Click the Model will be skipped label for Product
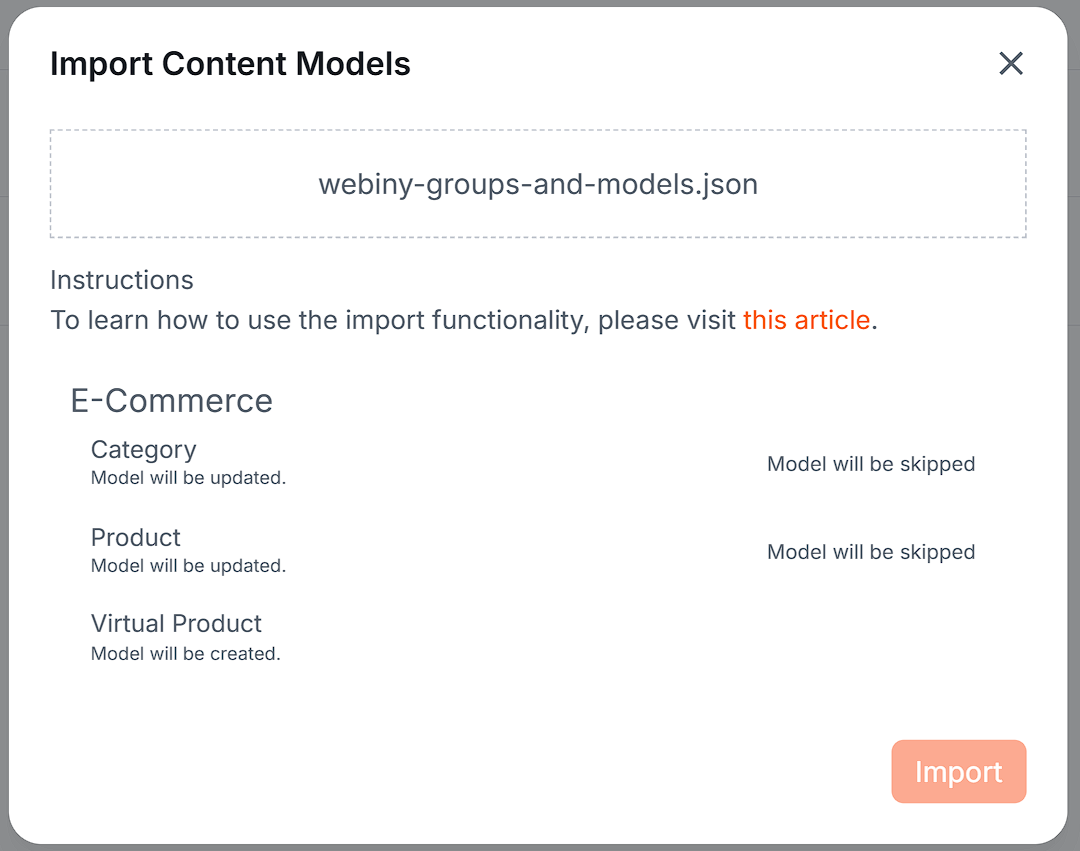 [871, 552]
